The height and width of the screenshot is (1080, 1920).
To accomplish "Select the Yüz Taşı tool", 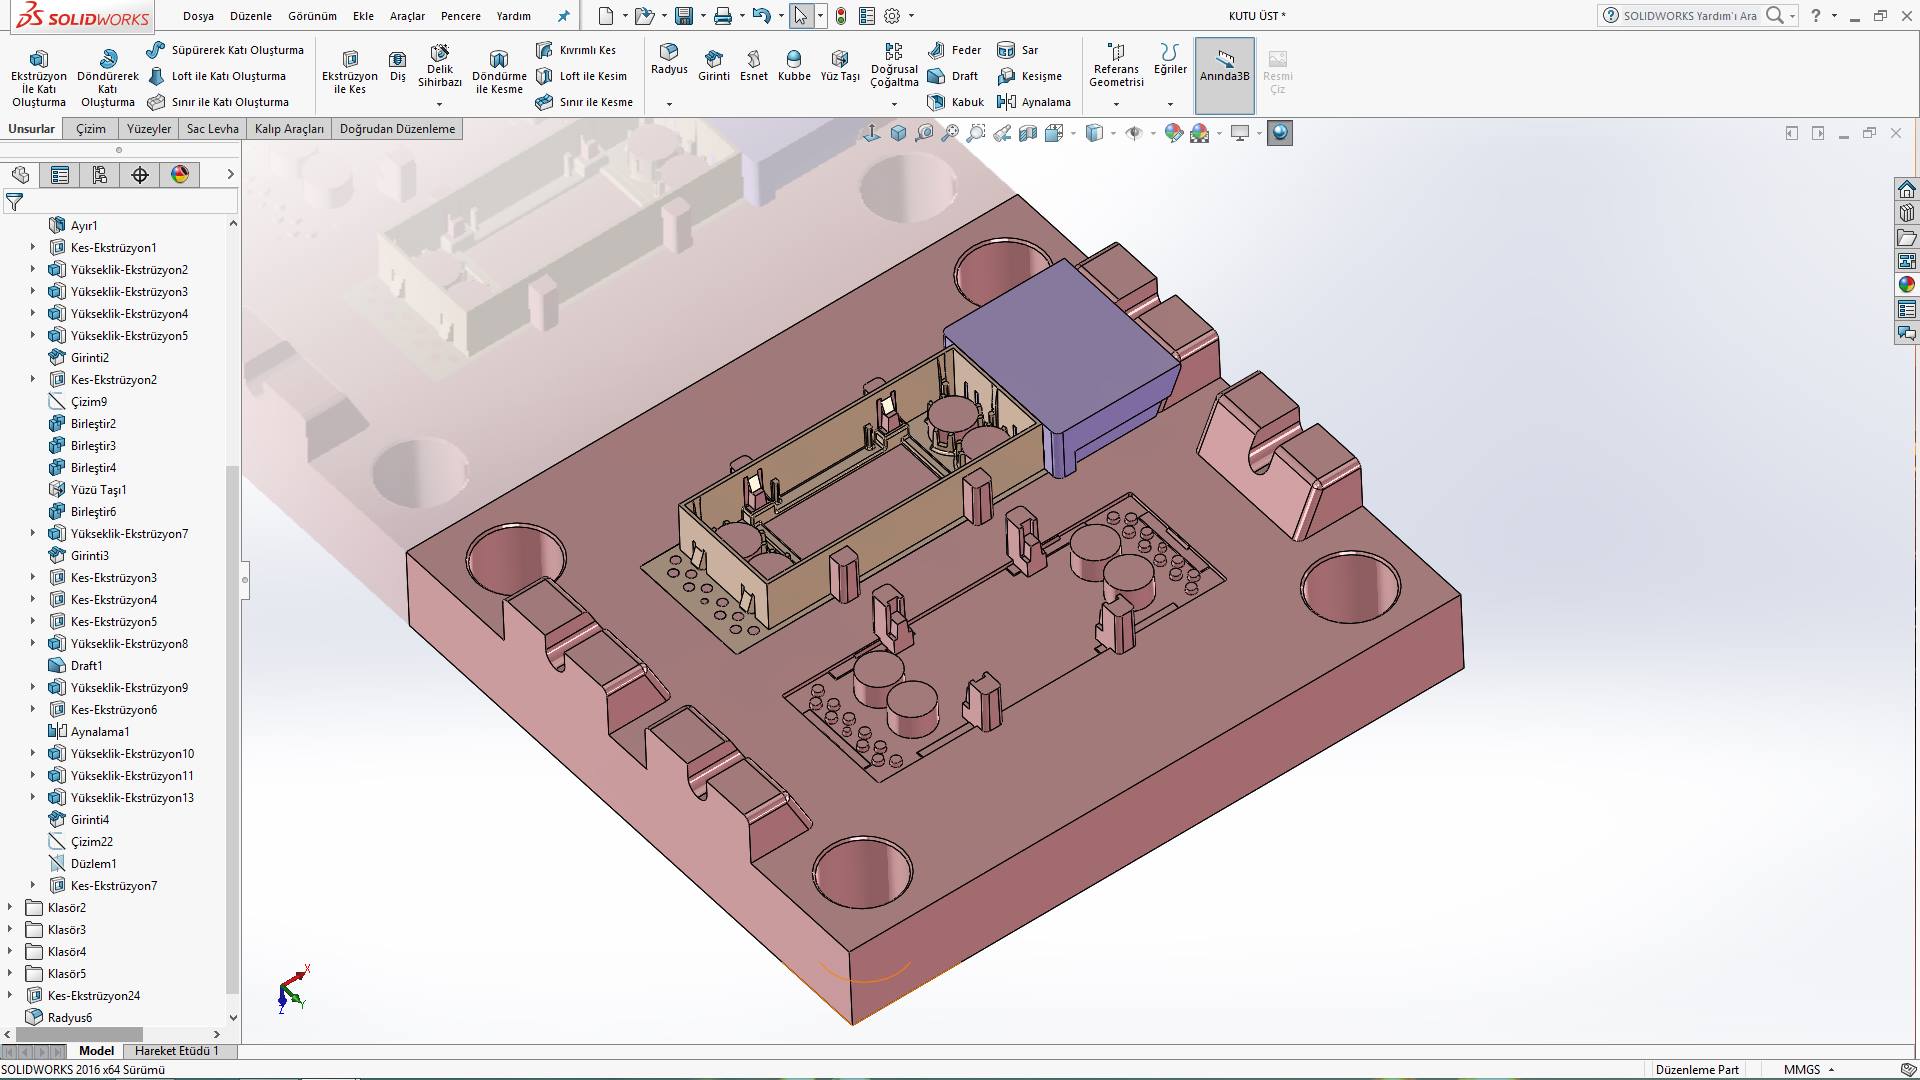I will pos(840,66).
